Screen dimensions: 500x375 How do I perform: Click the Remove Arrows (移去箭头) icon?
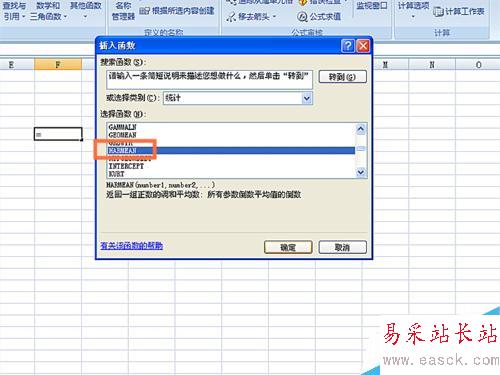point(231,16)
